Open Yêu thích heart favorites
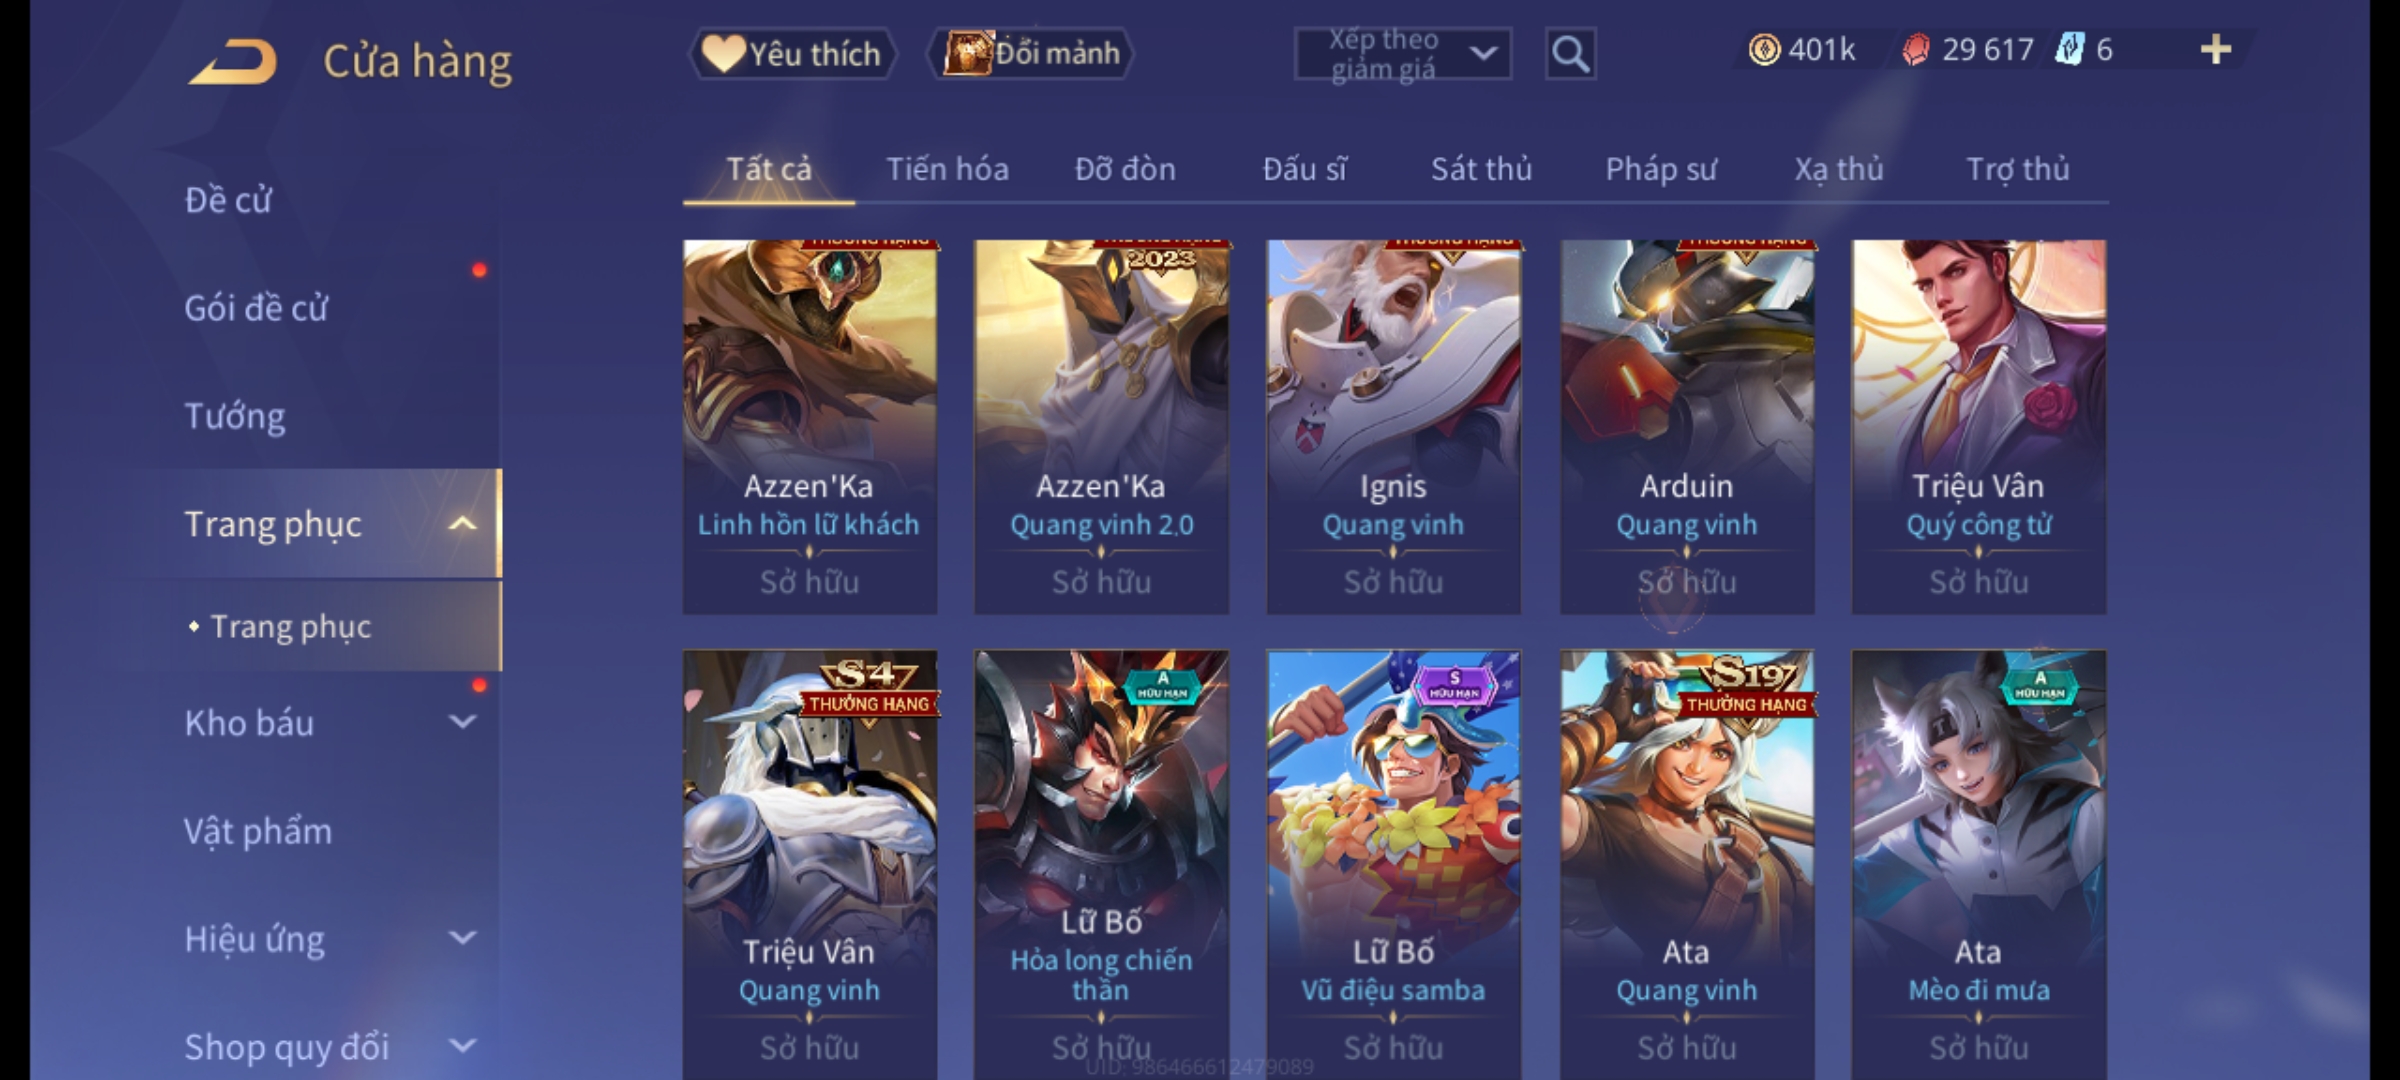The width and height of the screenshot is (2400, 1080). pos(722,54)
